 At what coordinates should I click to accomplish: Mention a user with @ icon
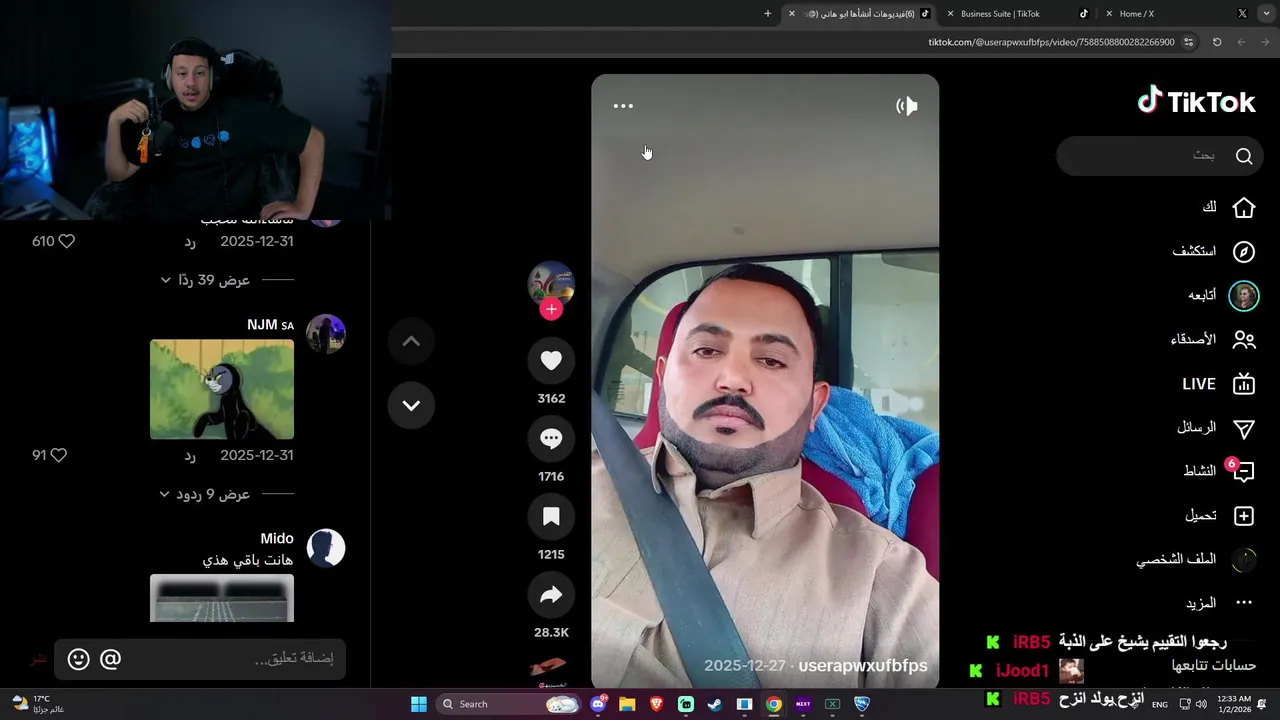coord(110,659)
